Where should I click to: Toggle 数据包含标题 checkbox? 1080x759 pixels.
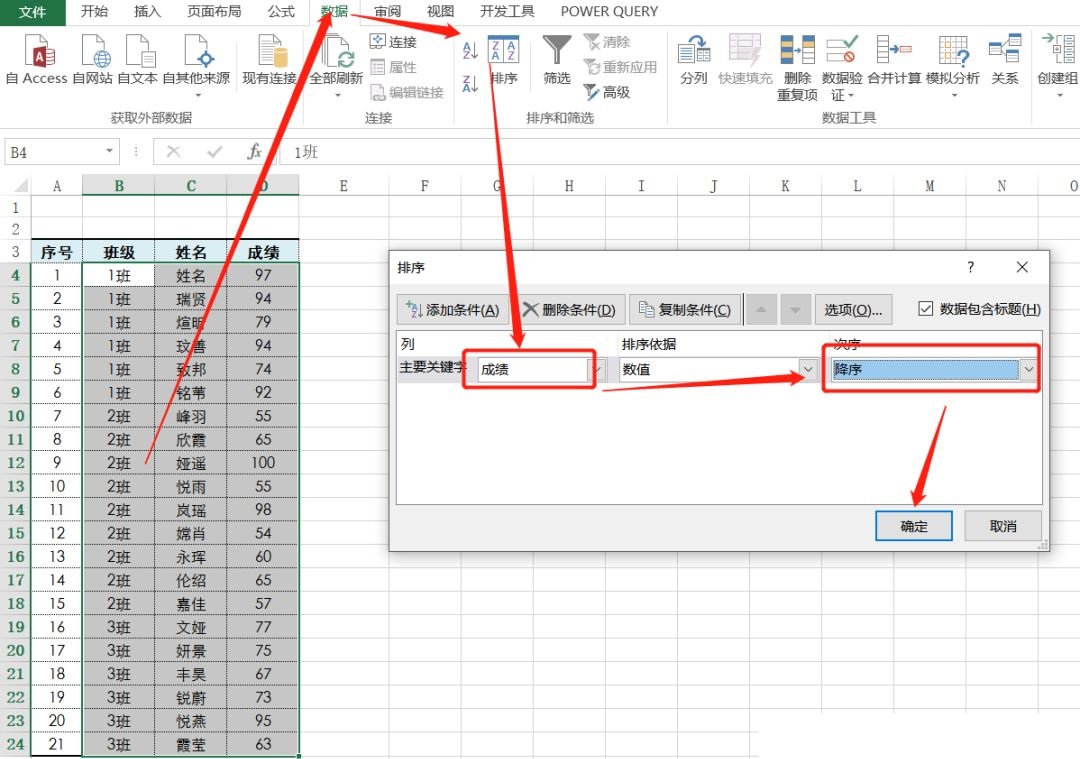tap(926, 309)
